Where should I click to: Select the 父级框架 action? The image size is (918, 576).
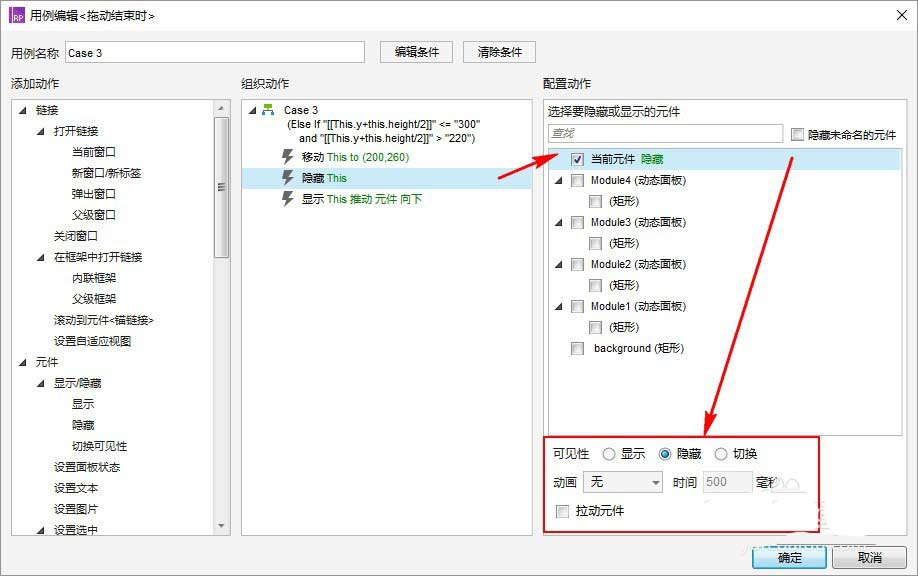click(94, 299)
